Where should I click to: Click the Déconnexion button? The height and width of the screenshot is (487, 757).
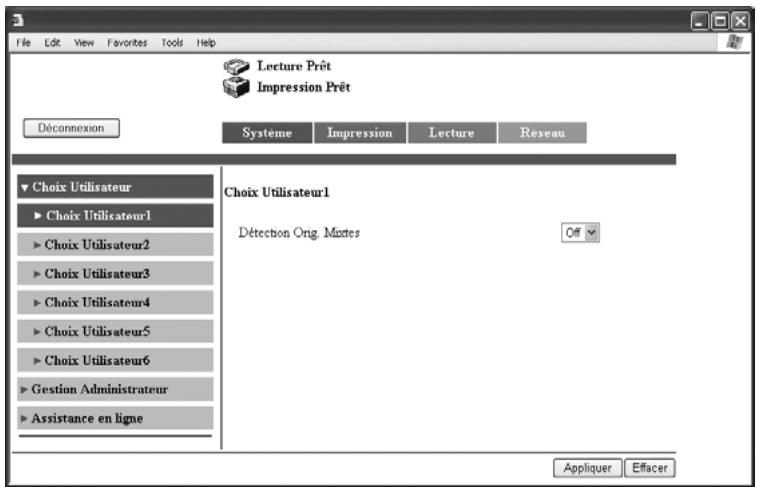(x=71, y=128)
